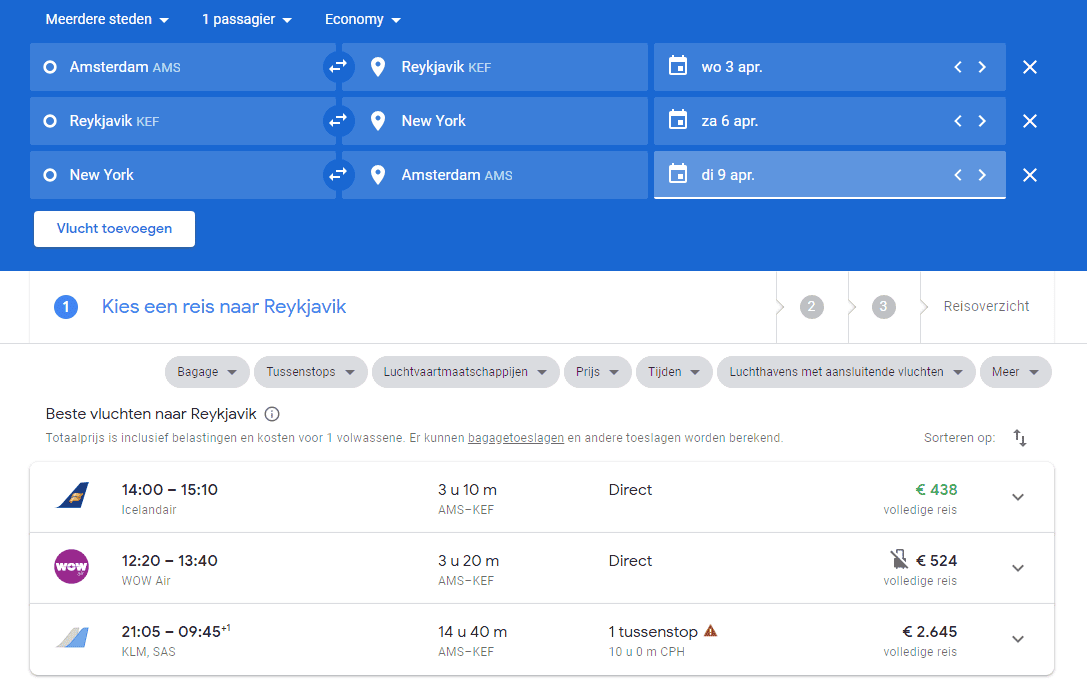Click the sort order arrows icon

pos(1020,438)
